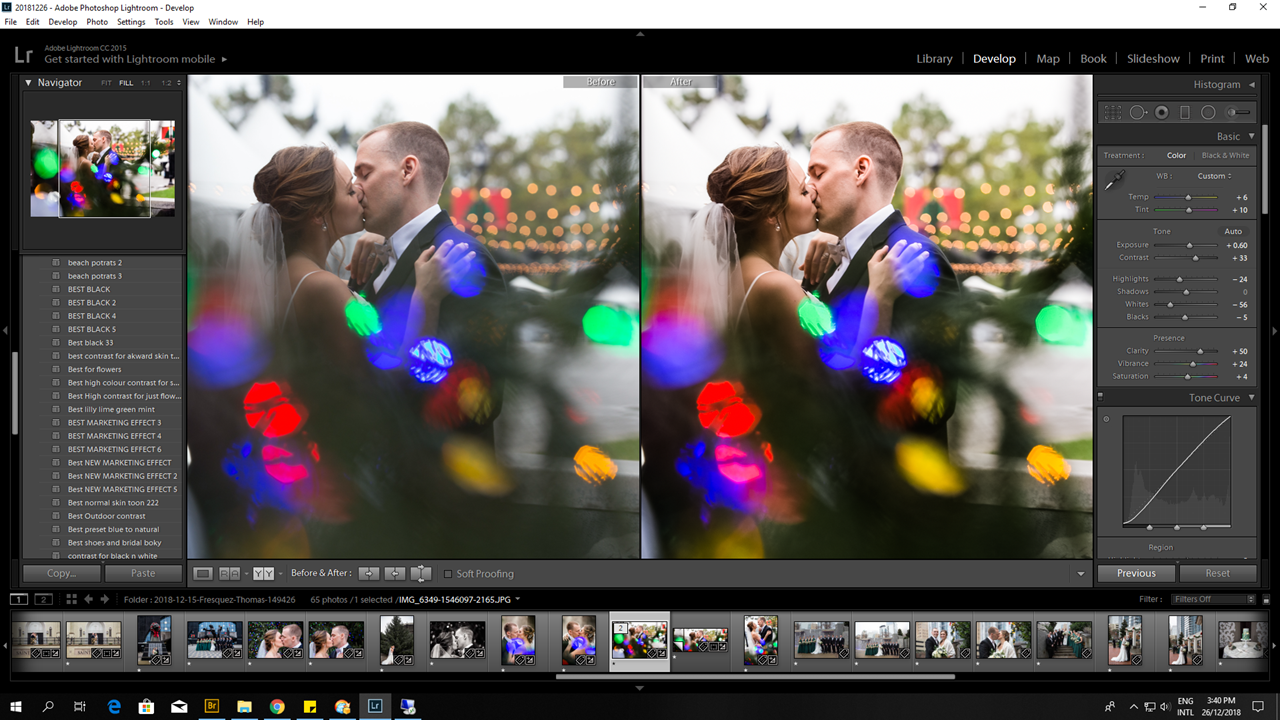Screen dimensions: 1280x720
Task: Enable the Soft Proofing checkbox
Action: point(448,574)
